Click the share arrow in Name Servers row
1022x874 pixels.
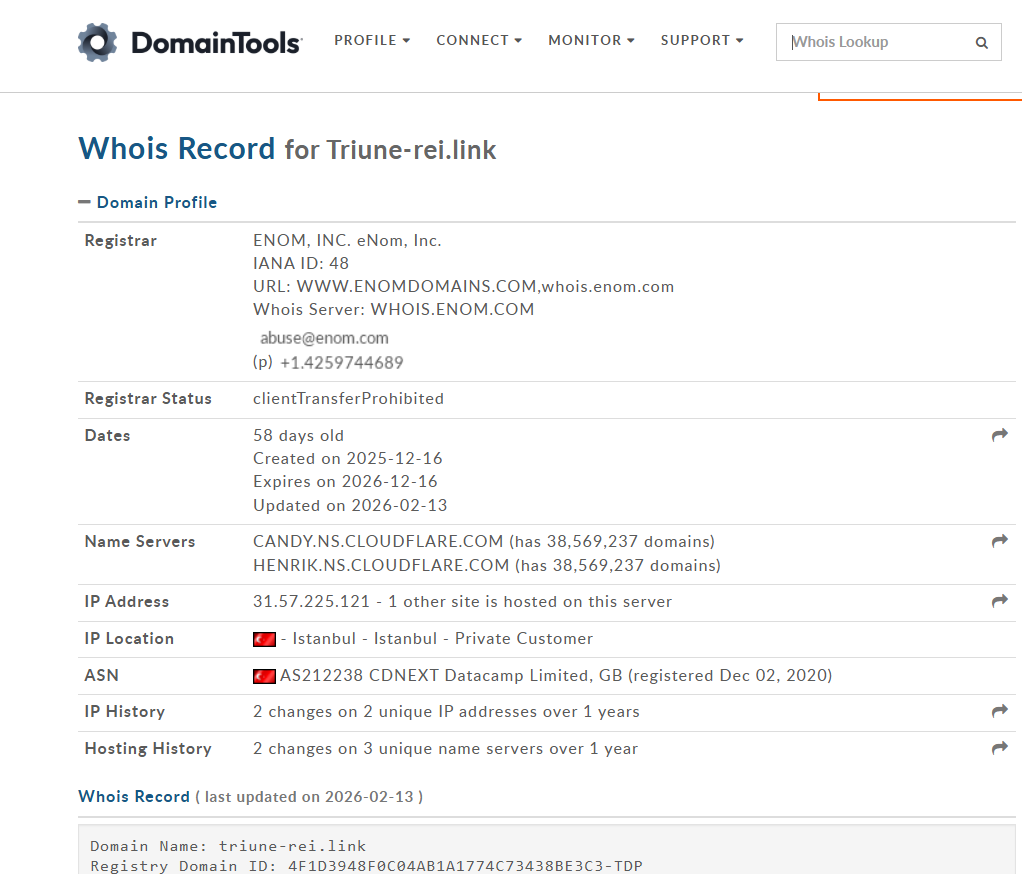(1000, 541)
